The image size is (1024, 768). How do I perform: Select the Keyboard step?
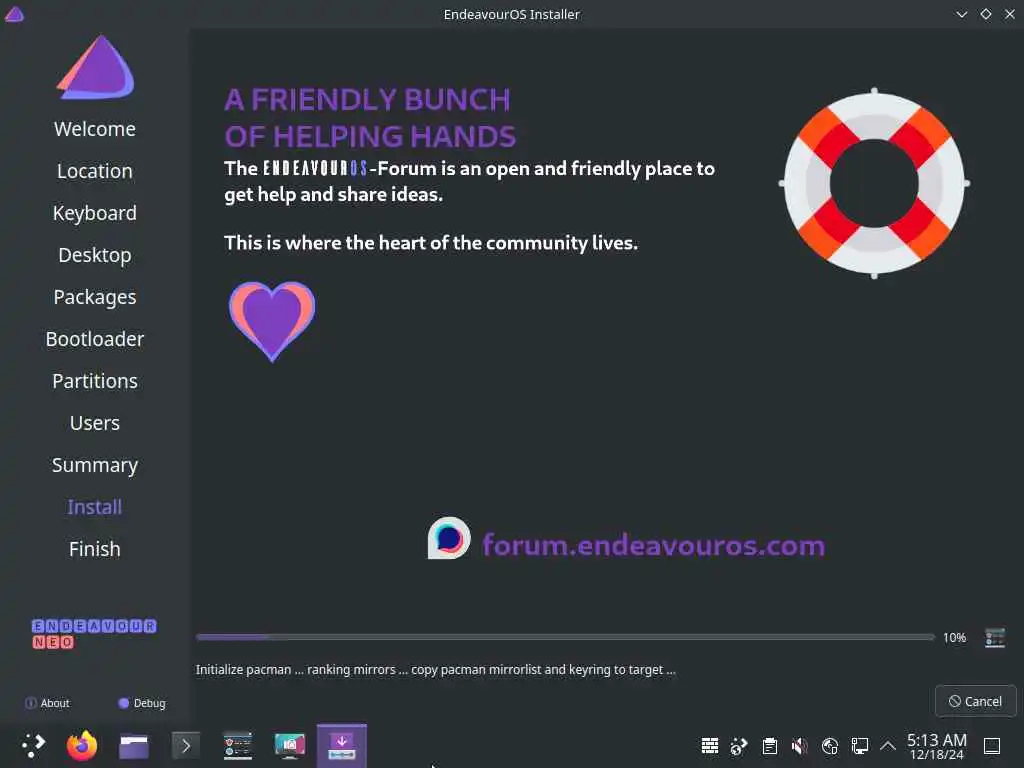pyautogui.click(x=95, y=214)
